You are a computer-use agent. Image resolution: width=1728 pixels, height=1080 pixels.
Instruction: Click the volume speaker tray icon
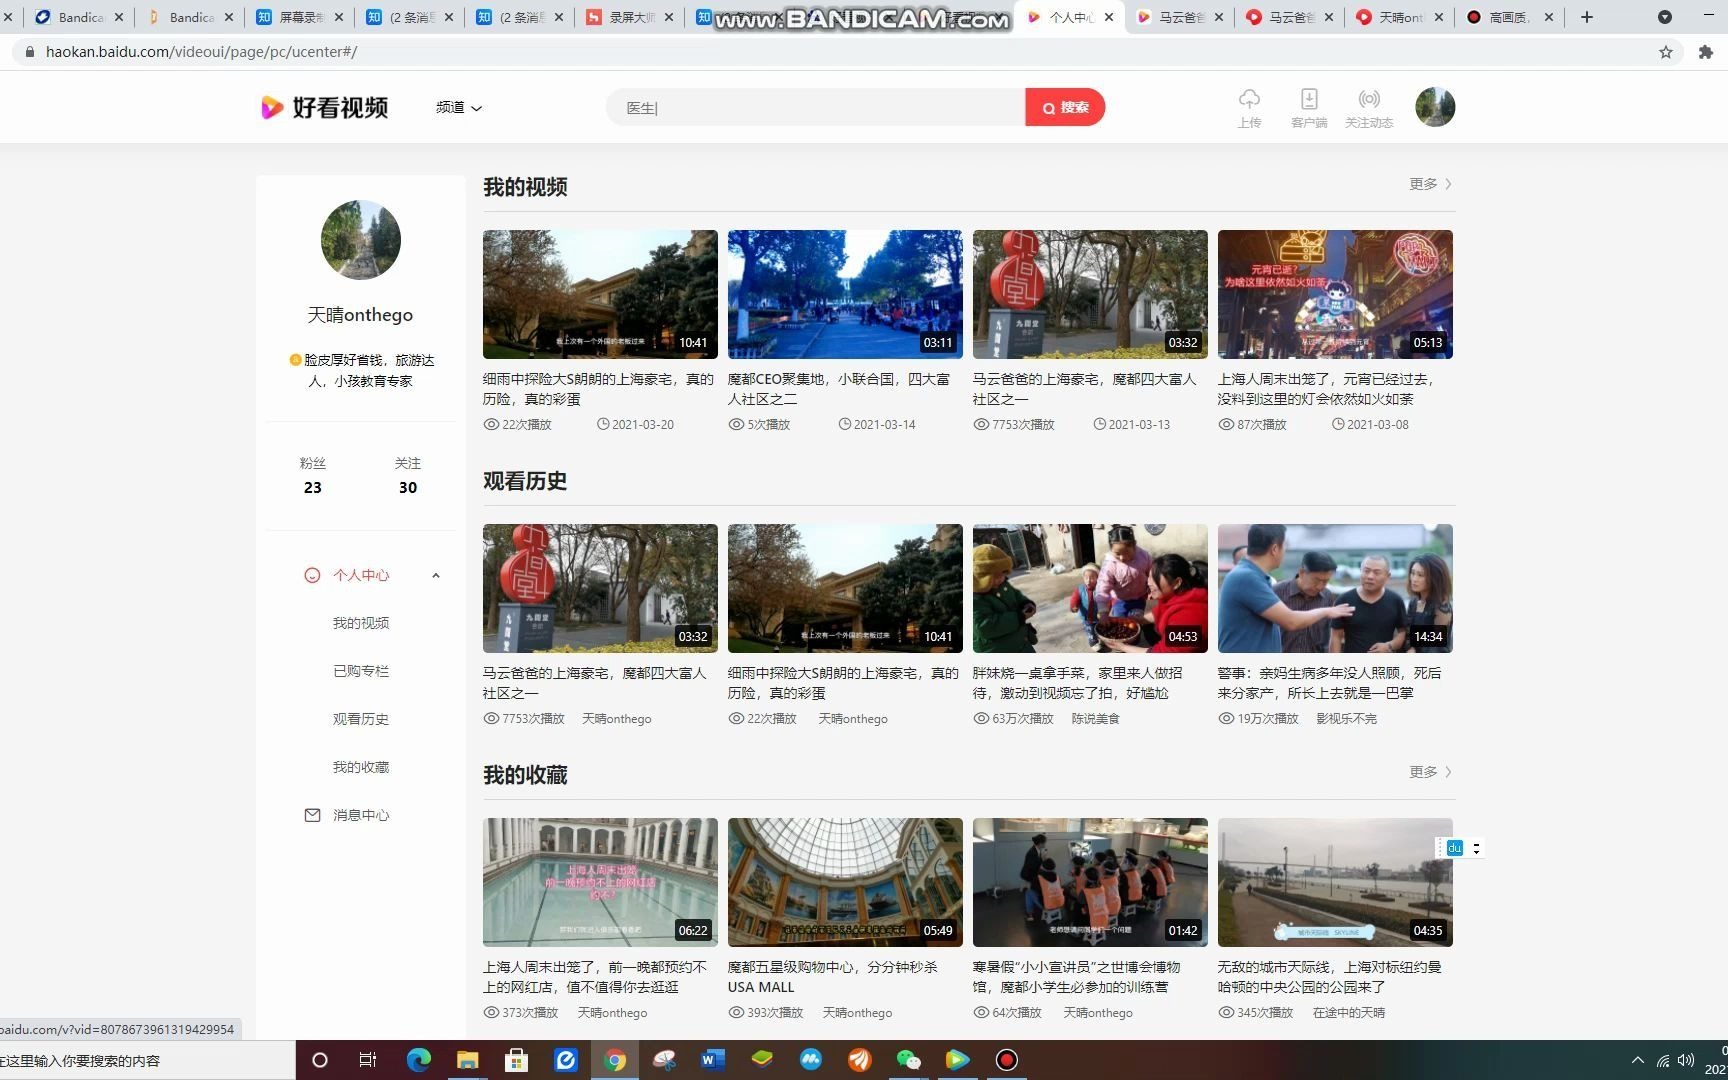[1687, 1060]
